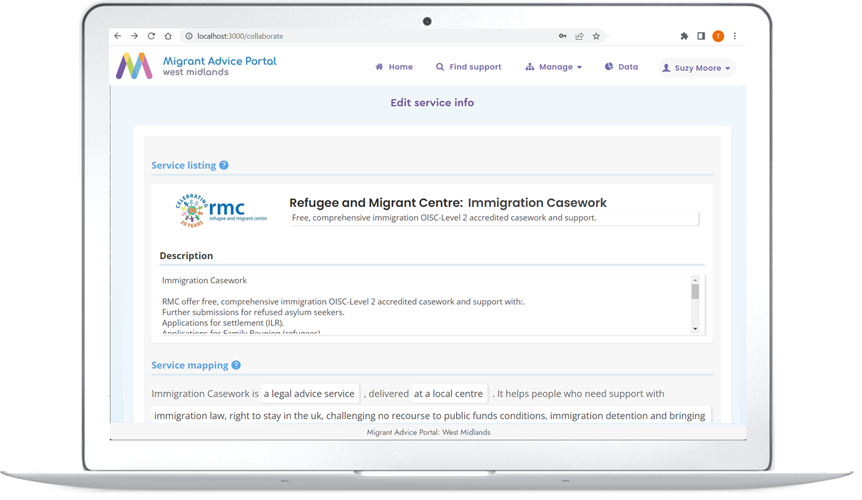Click the help icon next to Service listing
Image resolution: width=862 pixels, height=500 pixels.
(224, 165)
